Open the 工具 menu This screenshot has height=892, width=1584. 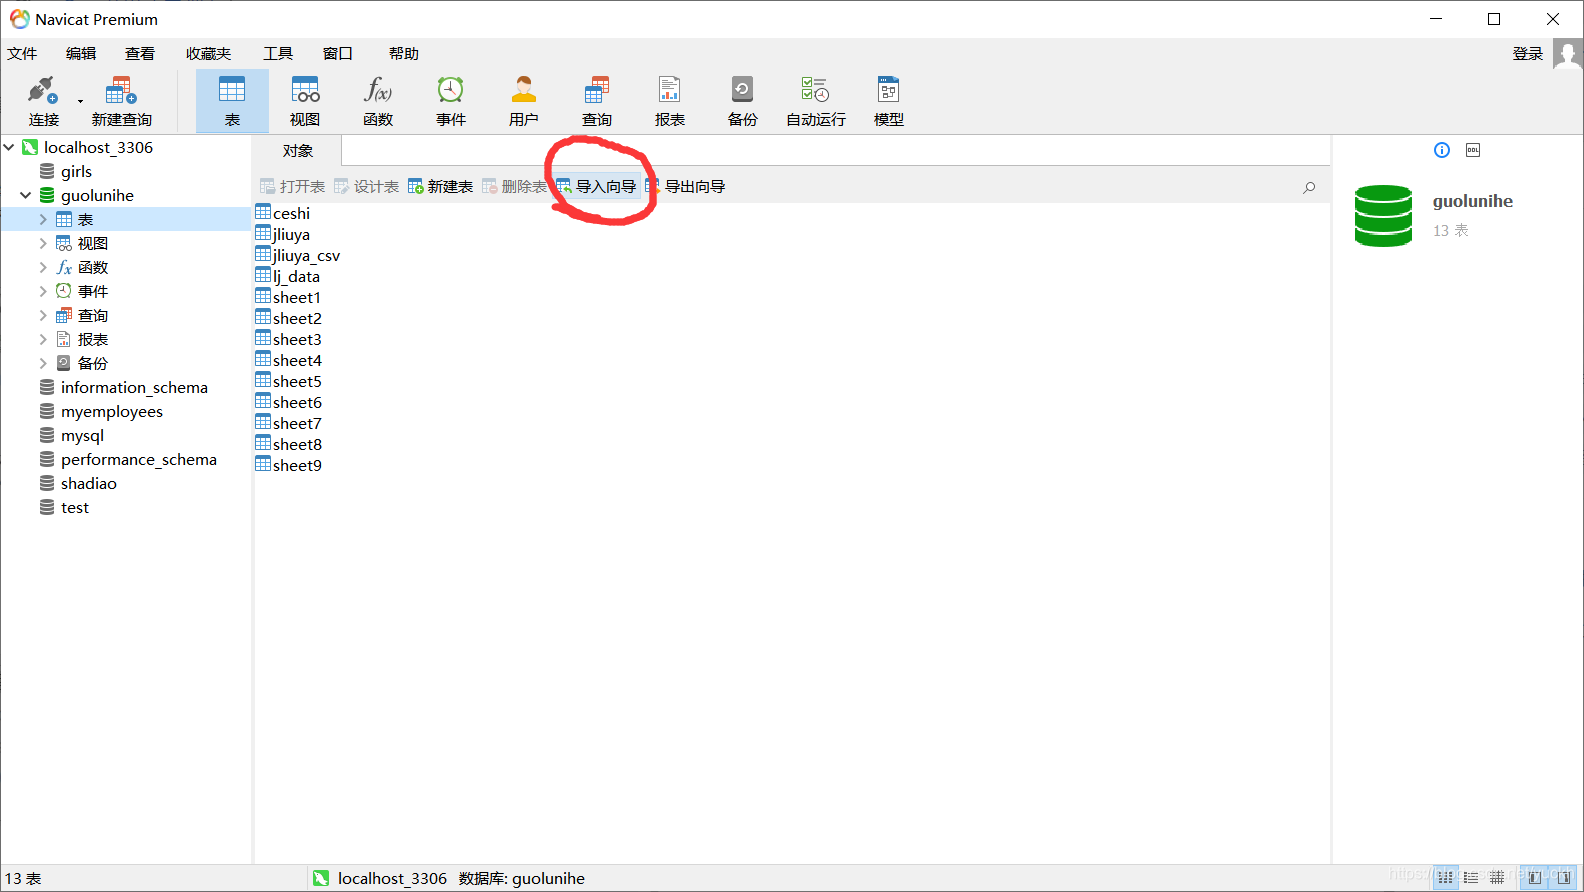click(x=278, y=54)
